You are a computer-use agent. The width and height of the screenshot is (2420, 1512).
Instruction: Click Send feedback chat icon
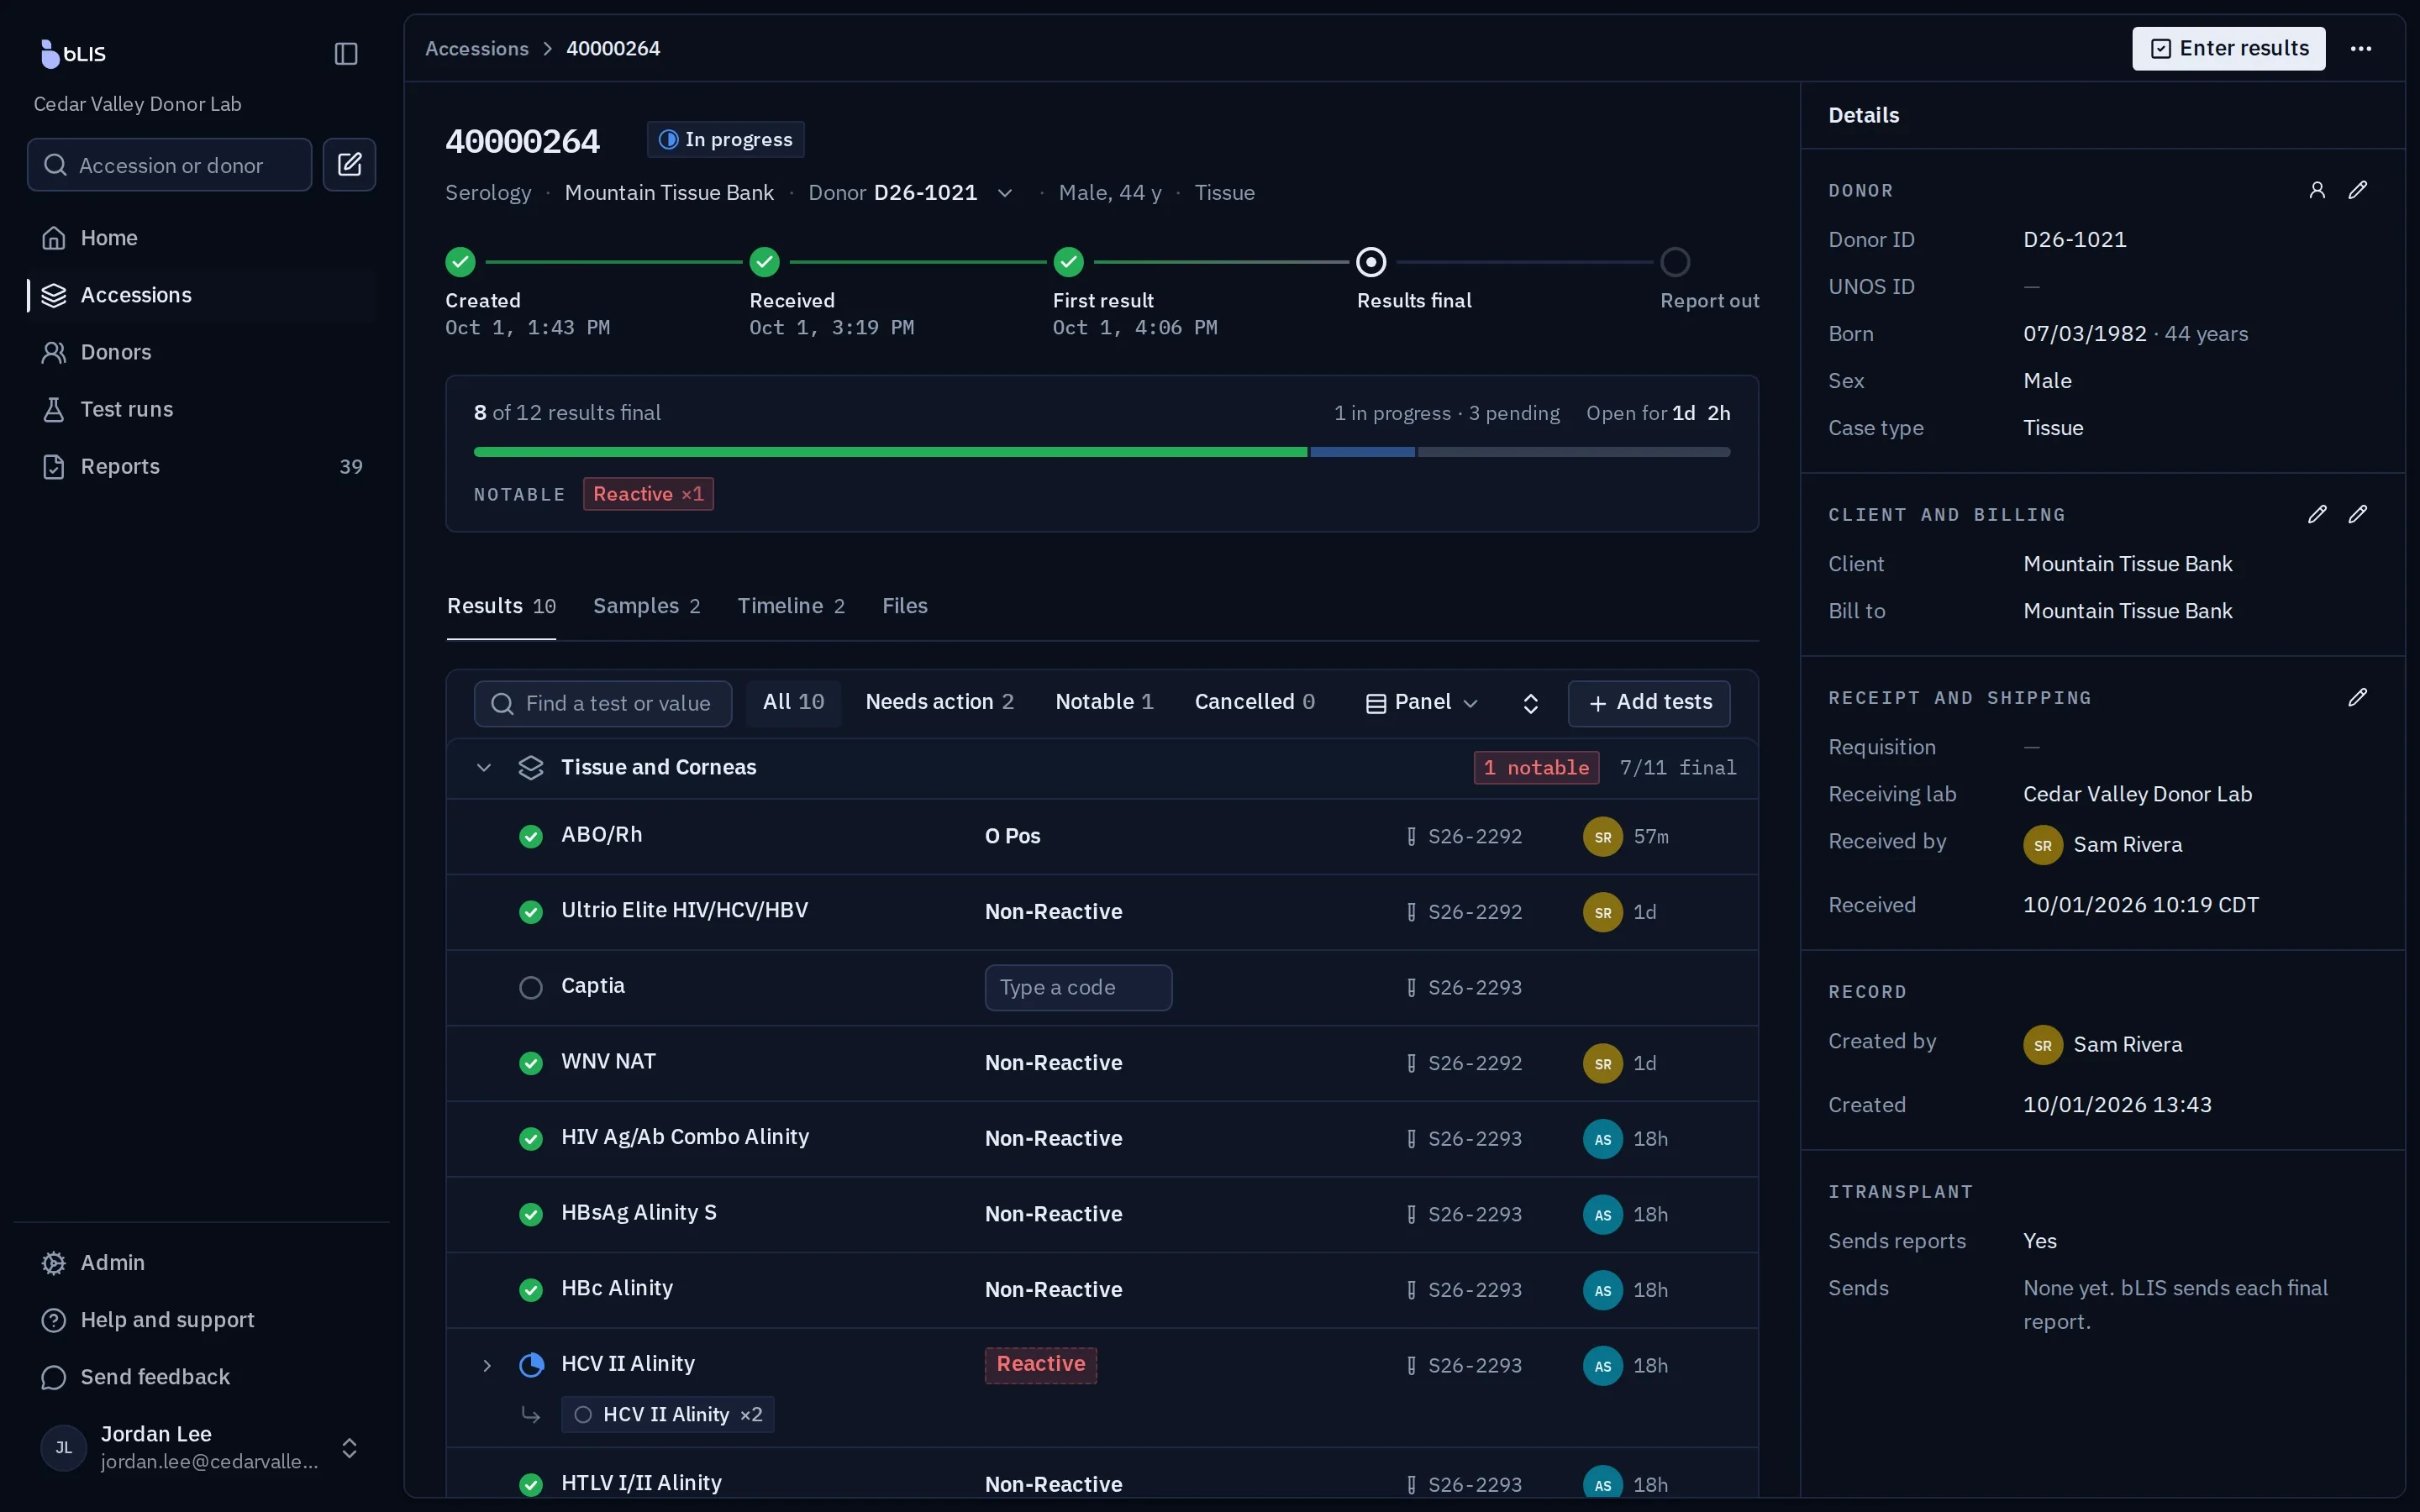coord(54,1377)
